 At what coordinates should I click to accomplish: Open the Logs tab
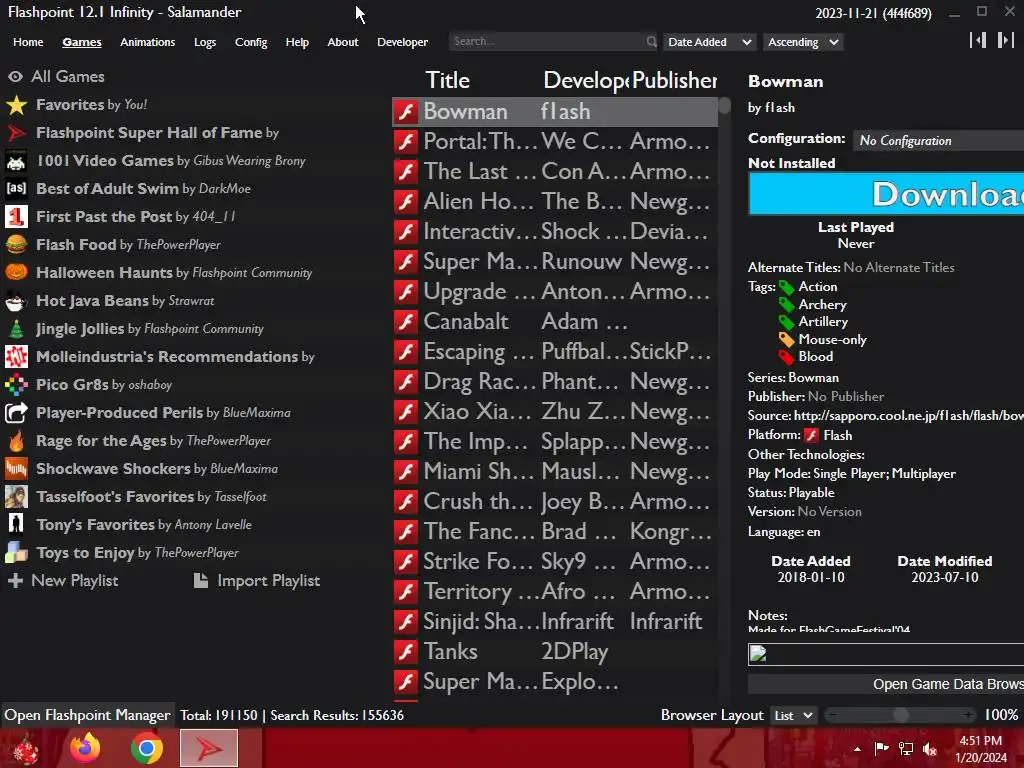click(x=205, y=42)
